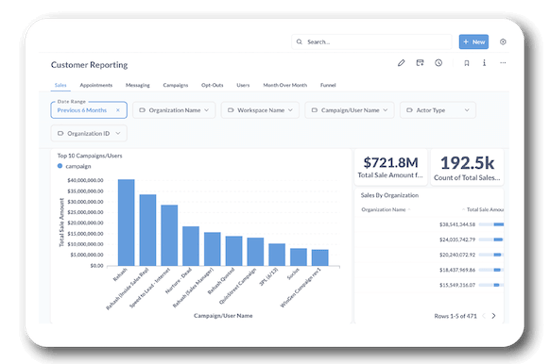
Task: Switch to the Sales tab
Action: point(61,85)
